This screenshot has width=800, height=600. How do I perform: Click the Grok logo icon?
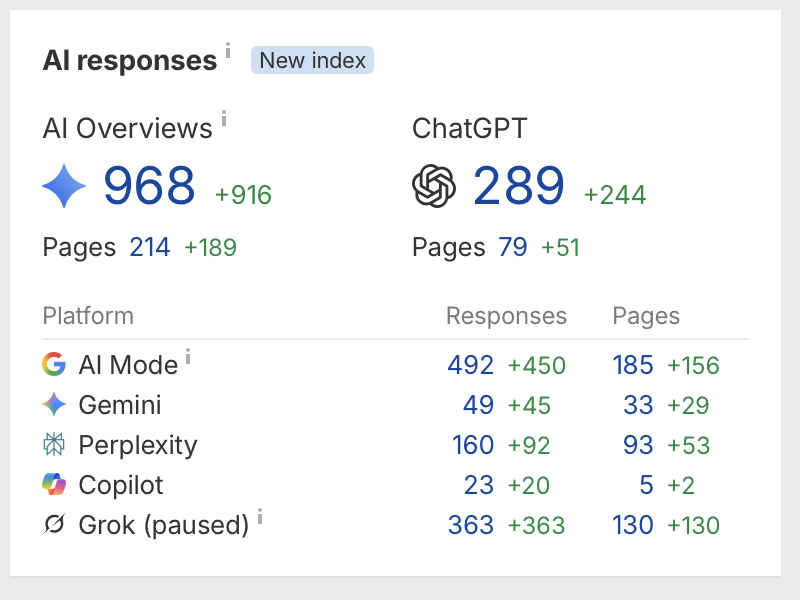coord(54,524)
